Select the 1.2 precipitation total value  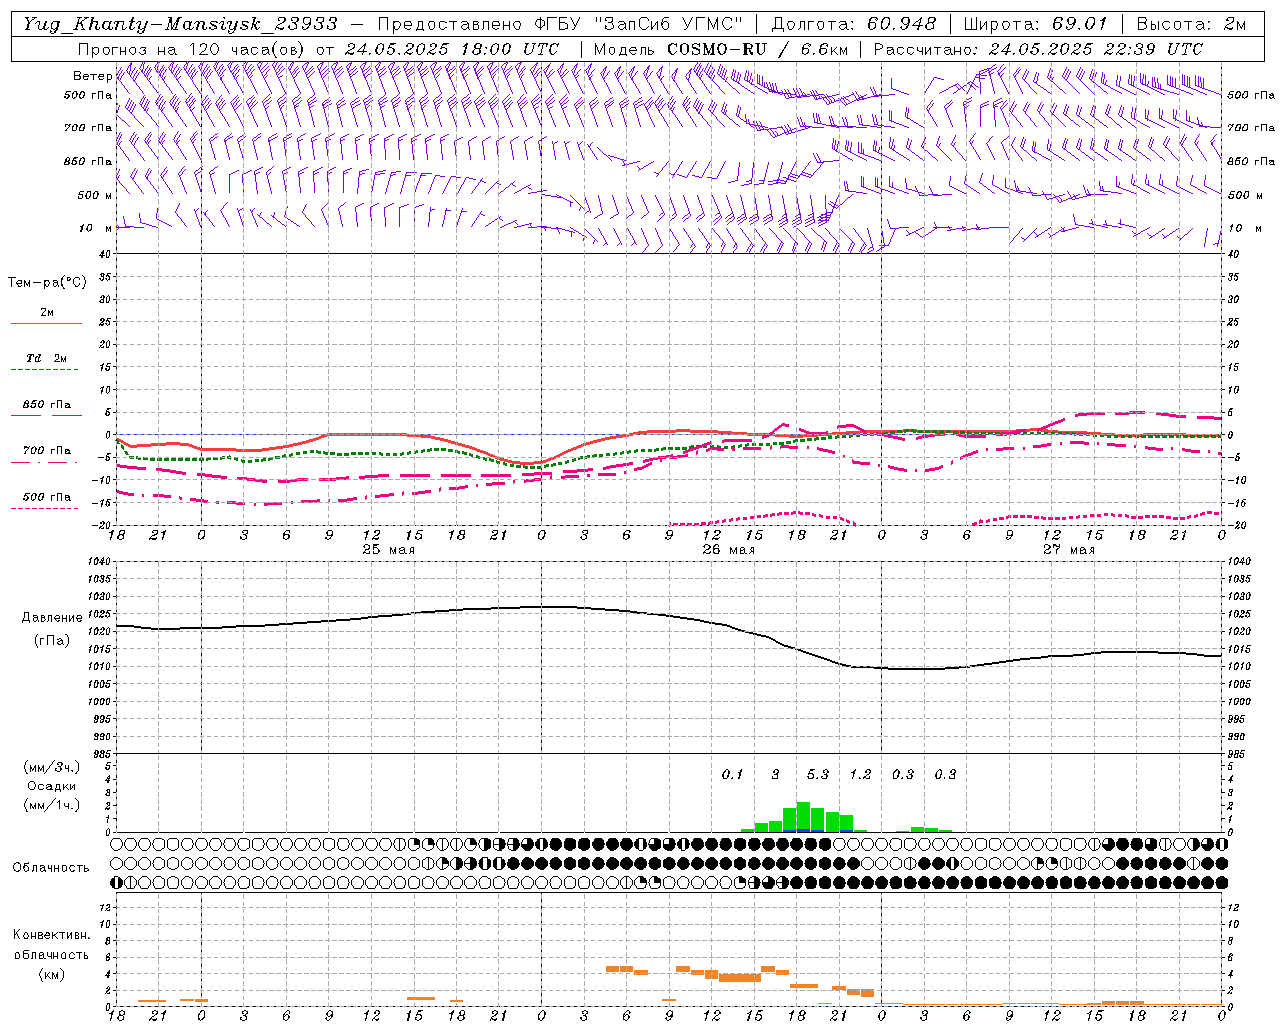coord(860,774)
